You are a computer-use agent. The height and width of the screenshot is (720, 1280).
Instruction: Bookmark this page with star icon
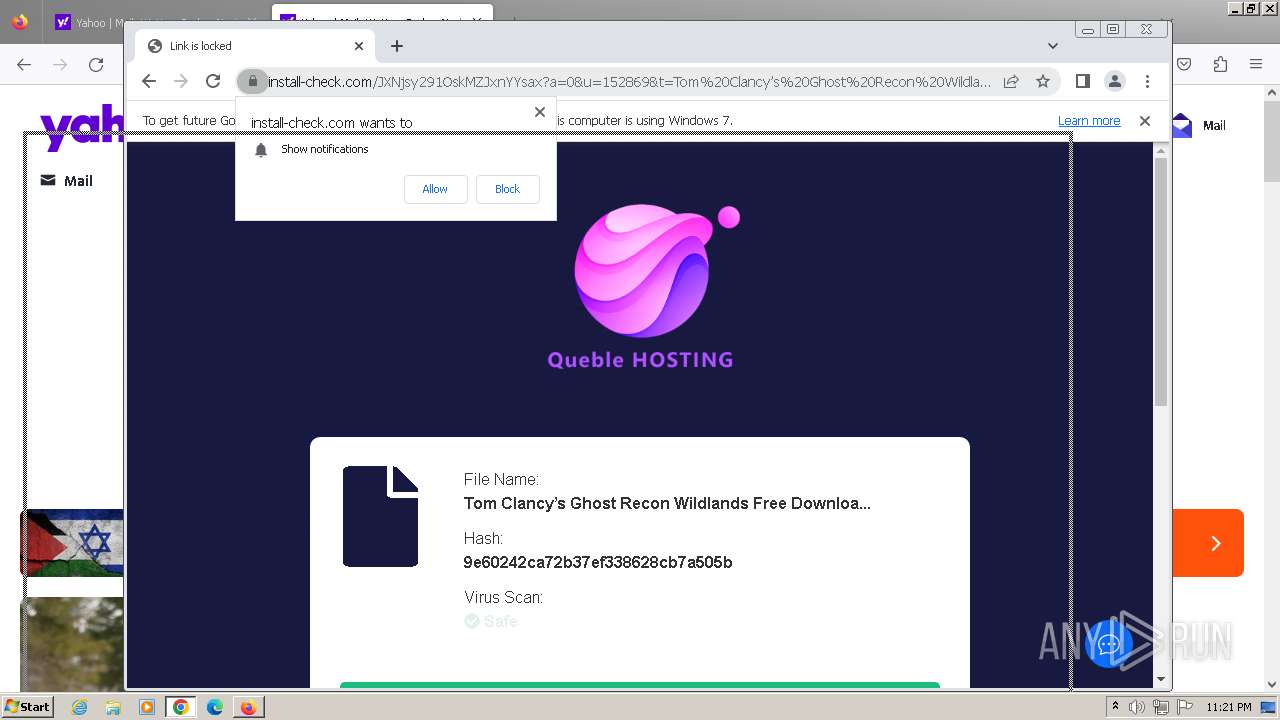[1043, 81]
